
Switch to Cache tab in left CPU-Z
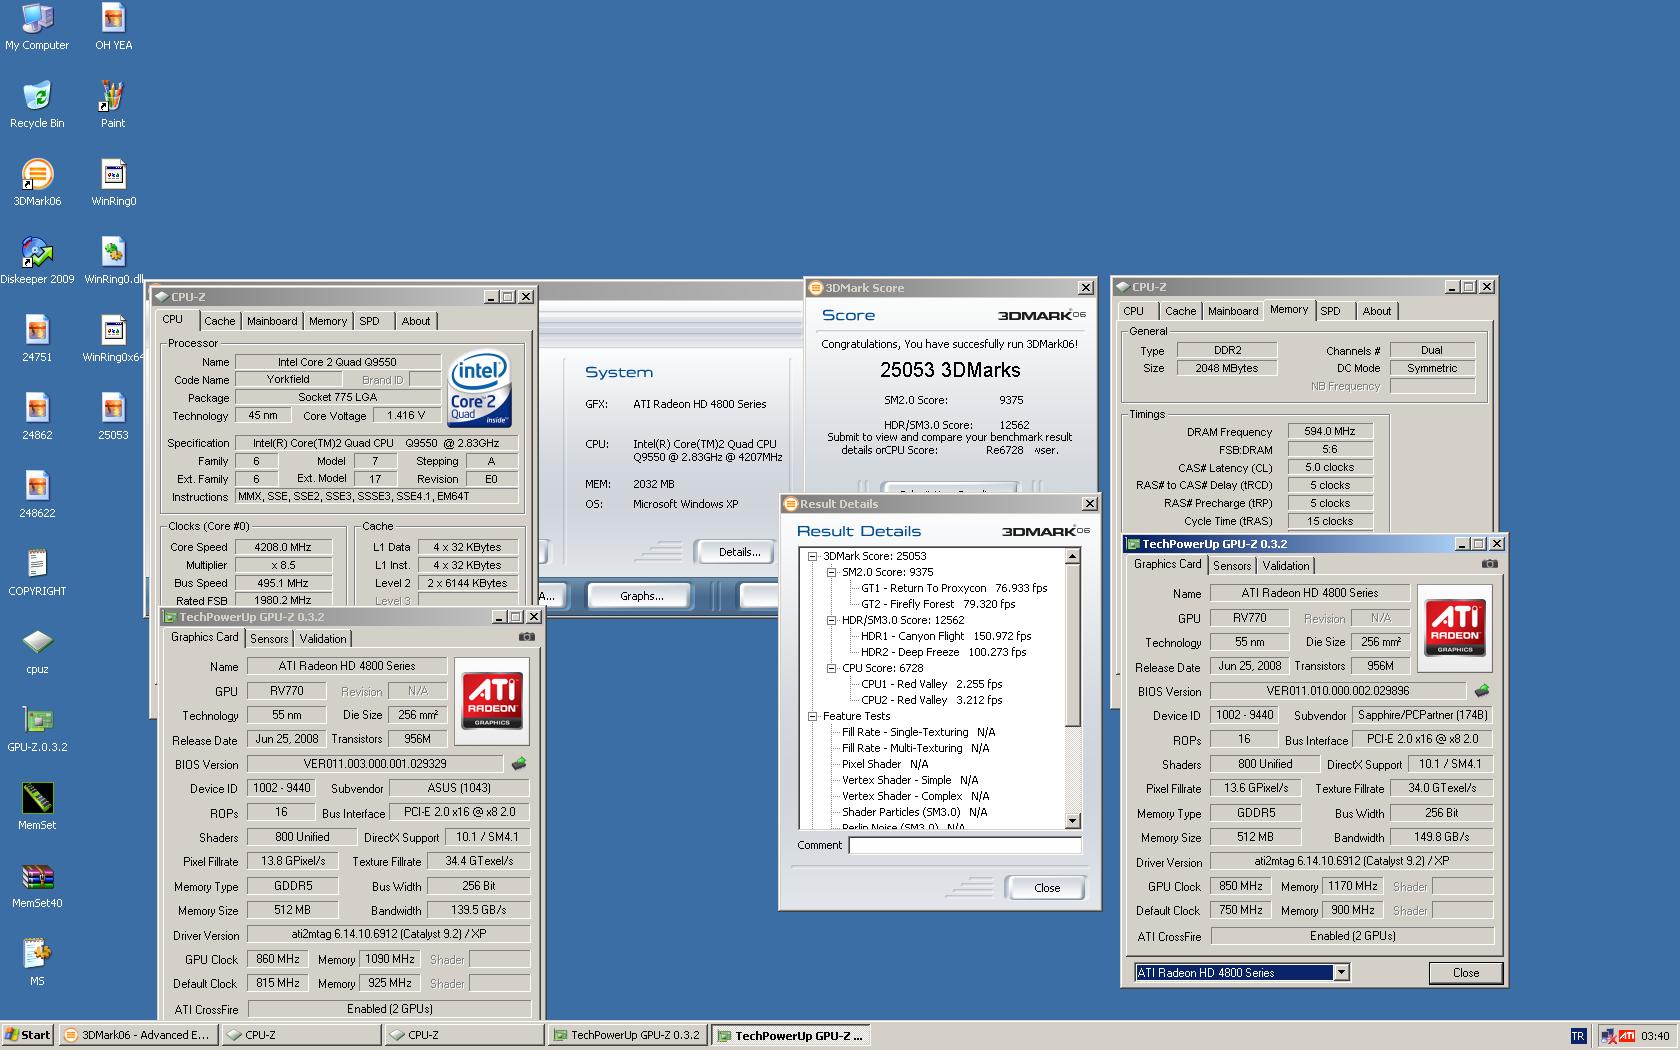pos(219,321)
